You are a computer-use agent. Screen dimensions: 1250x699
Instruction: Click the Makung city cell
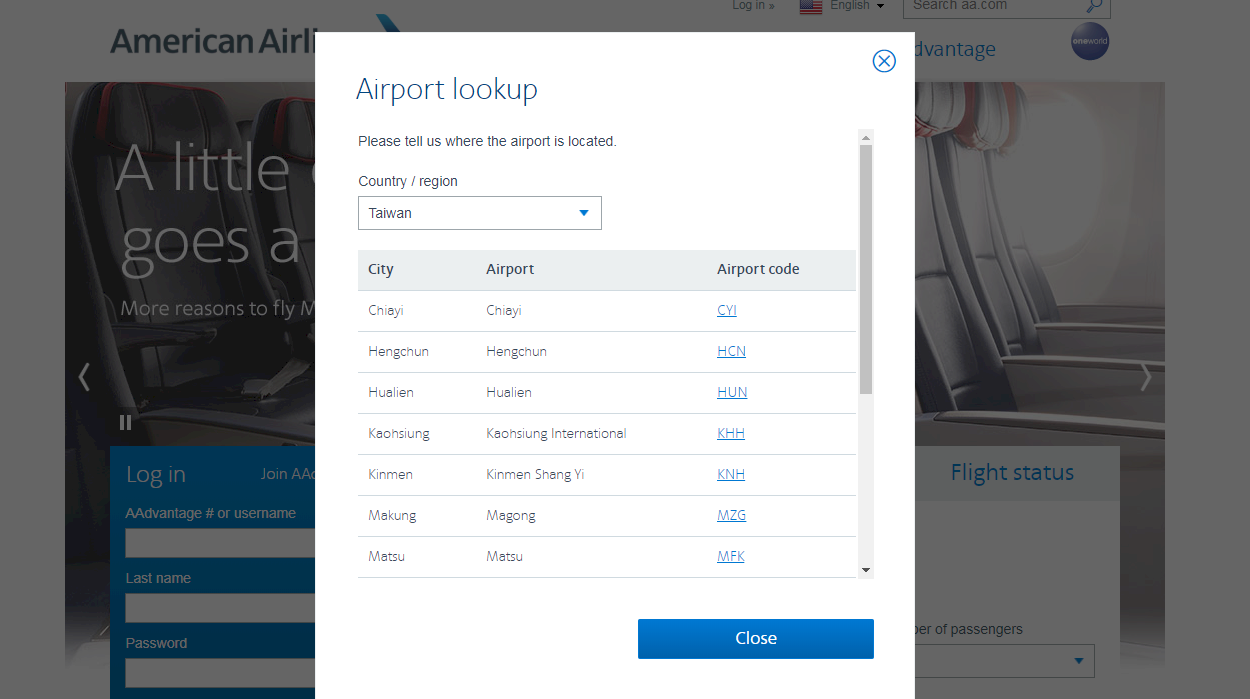click(392, 515)
